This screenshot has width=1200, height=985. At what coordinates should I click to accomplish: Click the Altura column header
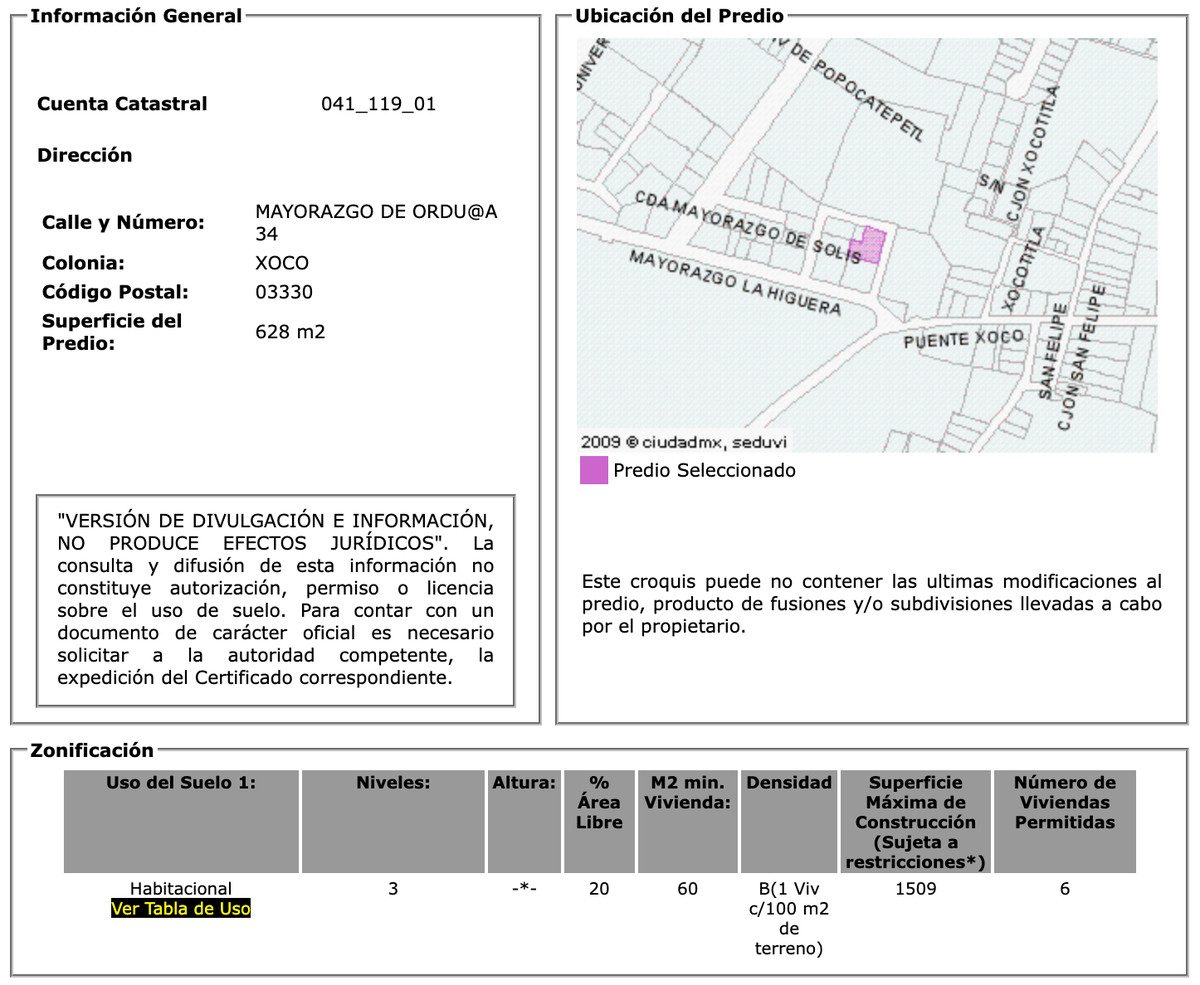coord(524,821)
